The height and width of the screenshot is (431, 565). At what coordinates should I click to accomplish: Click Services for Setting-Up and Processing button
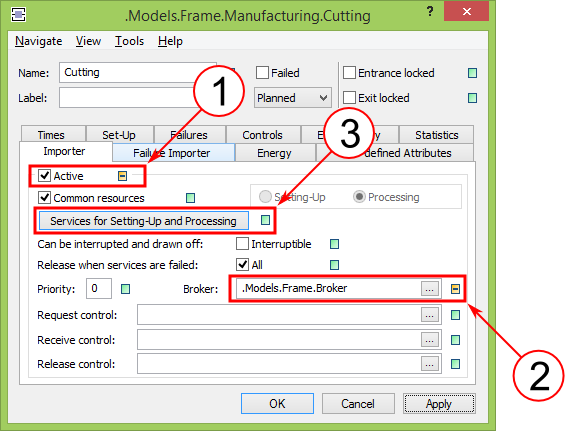(143, 221)
